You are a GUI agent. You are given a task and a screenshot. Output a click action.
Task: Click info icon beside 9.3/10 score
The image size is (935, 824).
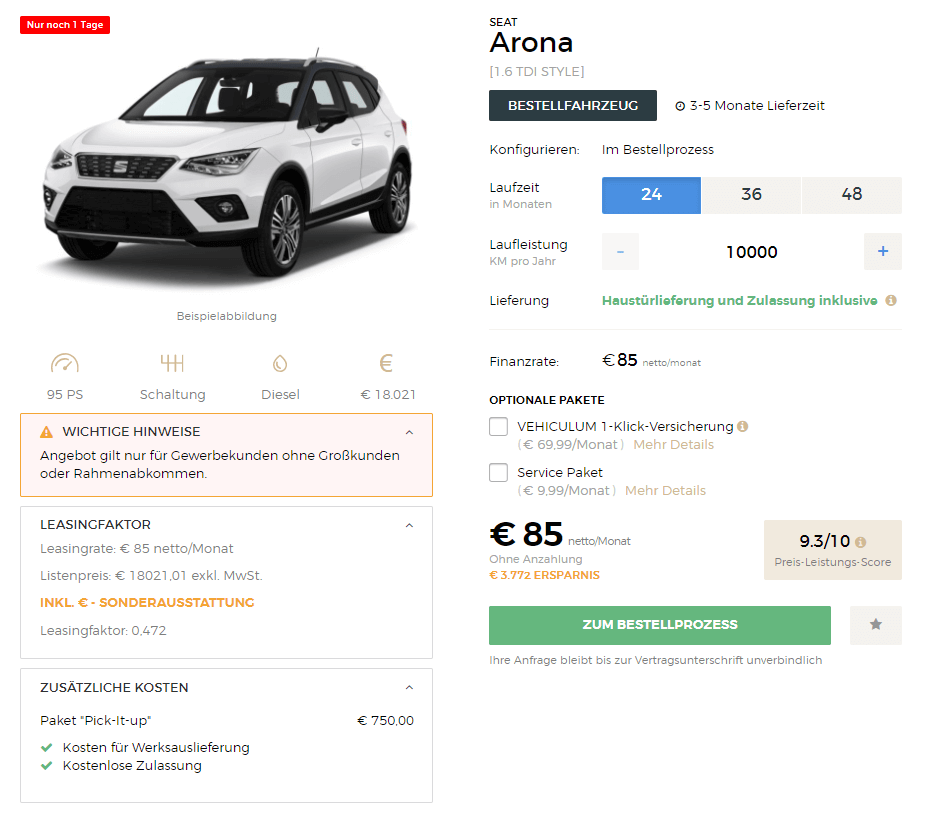point(860,542)
